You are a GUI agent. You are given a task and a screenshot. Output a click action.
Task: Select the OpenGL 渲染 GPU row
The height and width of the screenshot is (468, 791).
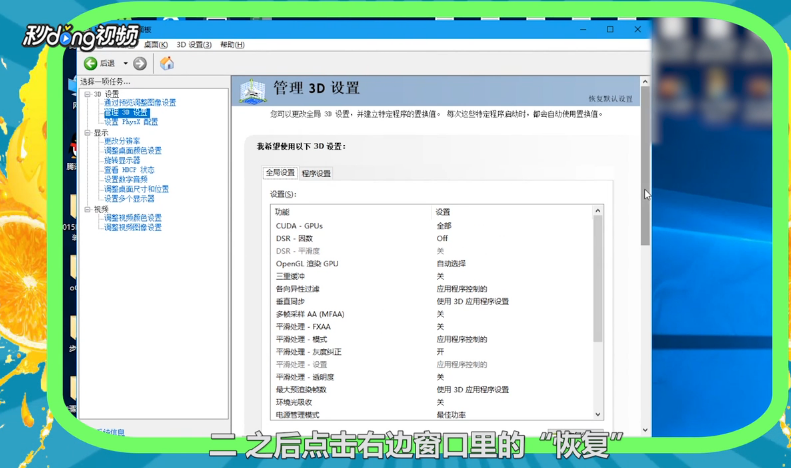(433, 264)
